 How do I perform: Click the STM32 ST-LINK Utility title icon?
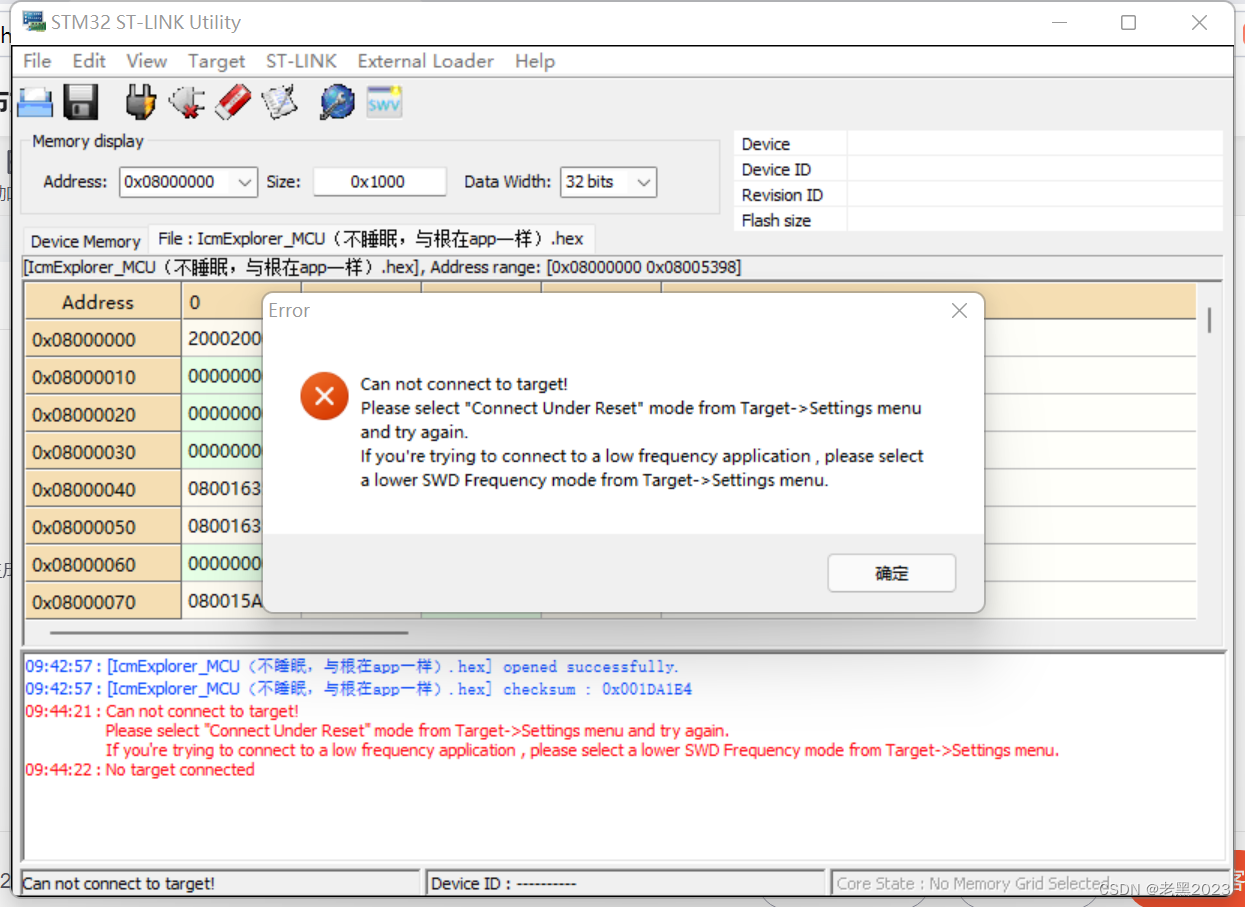tap(34, 21)
